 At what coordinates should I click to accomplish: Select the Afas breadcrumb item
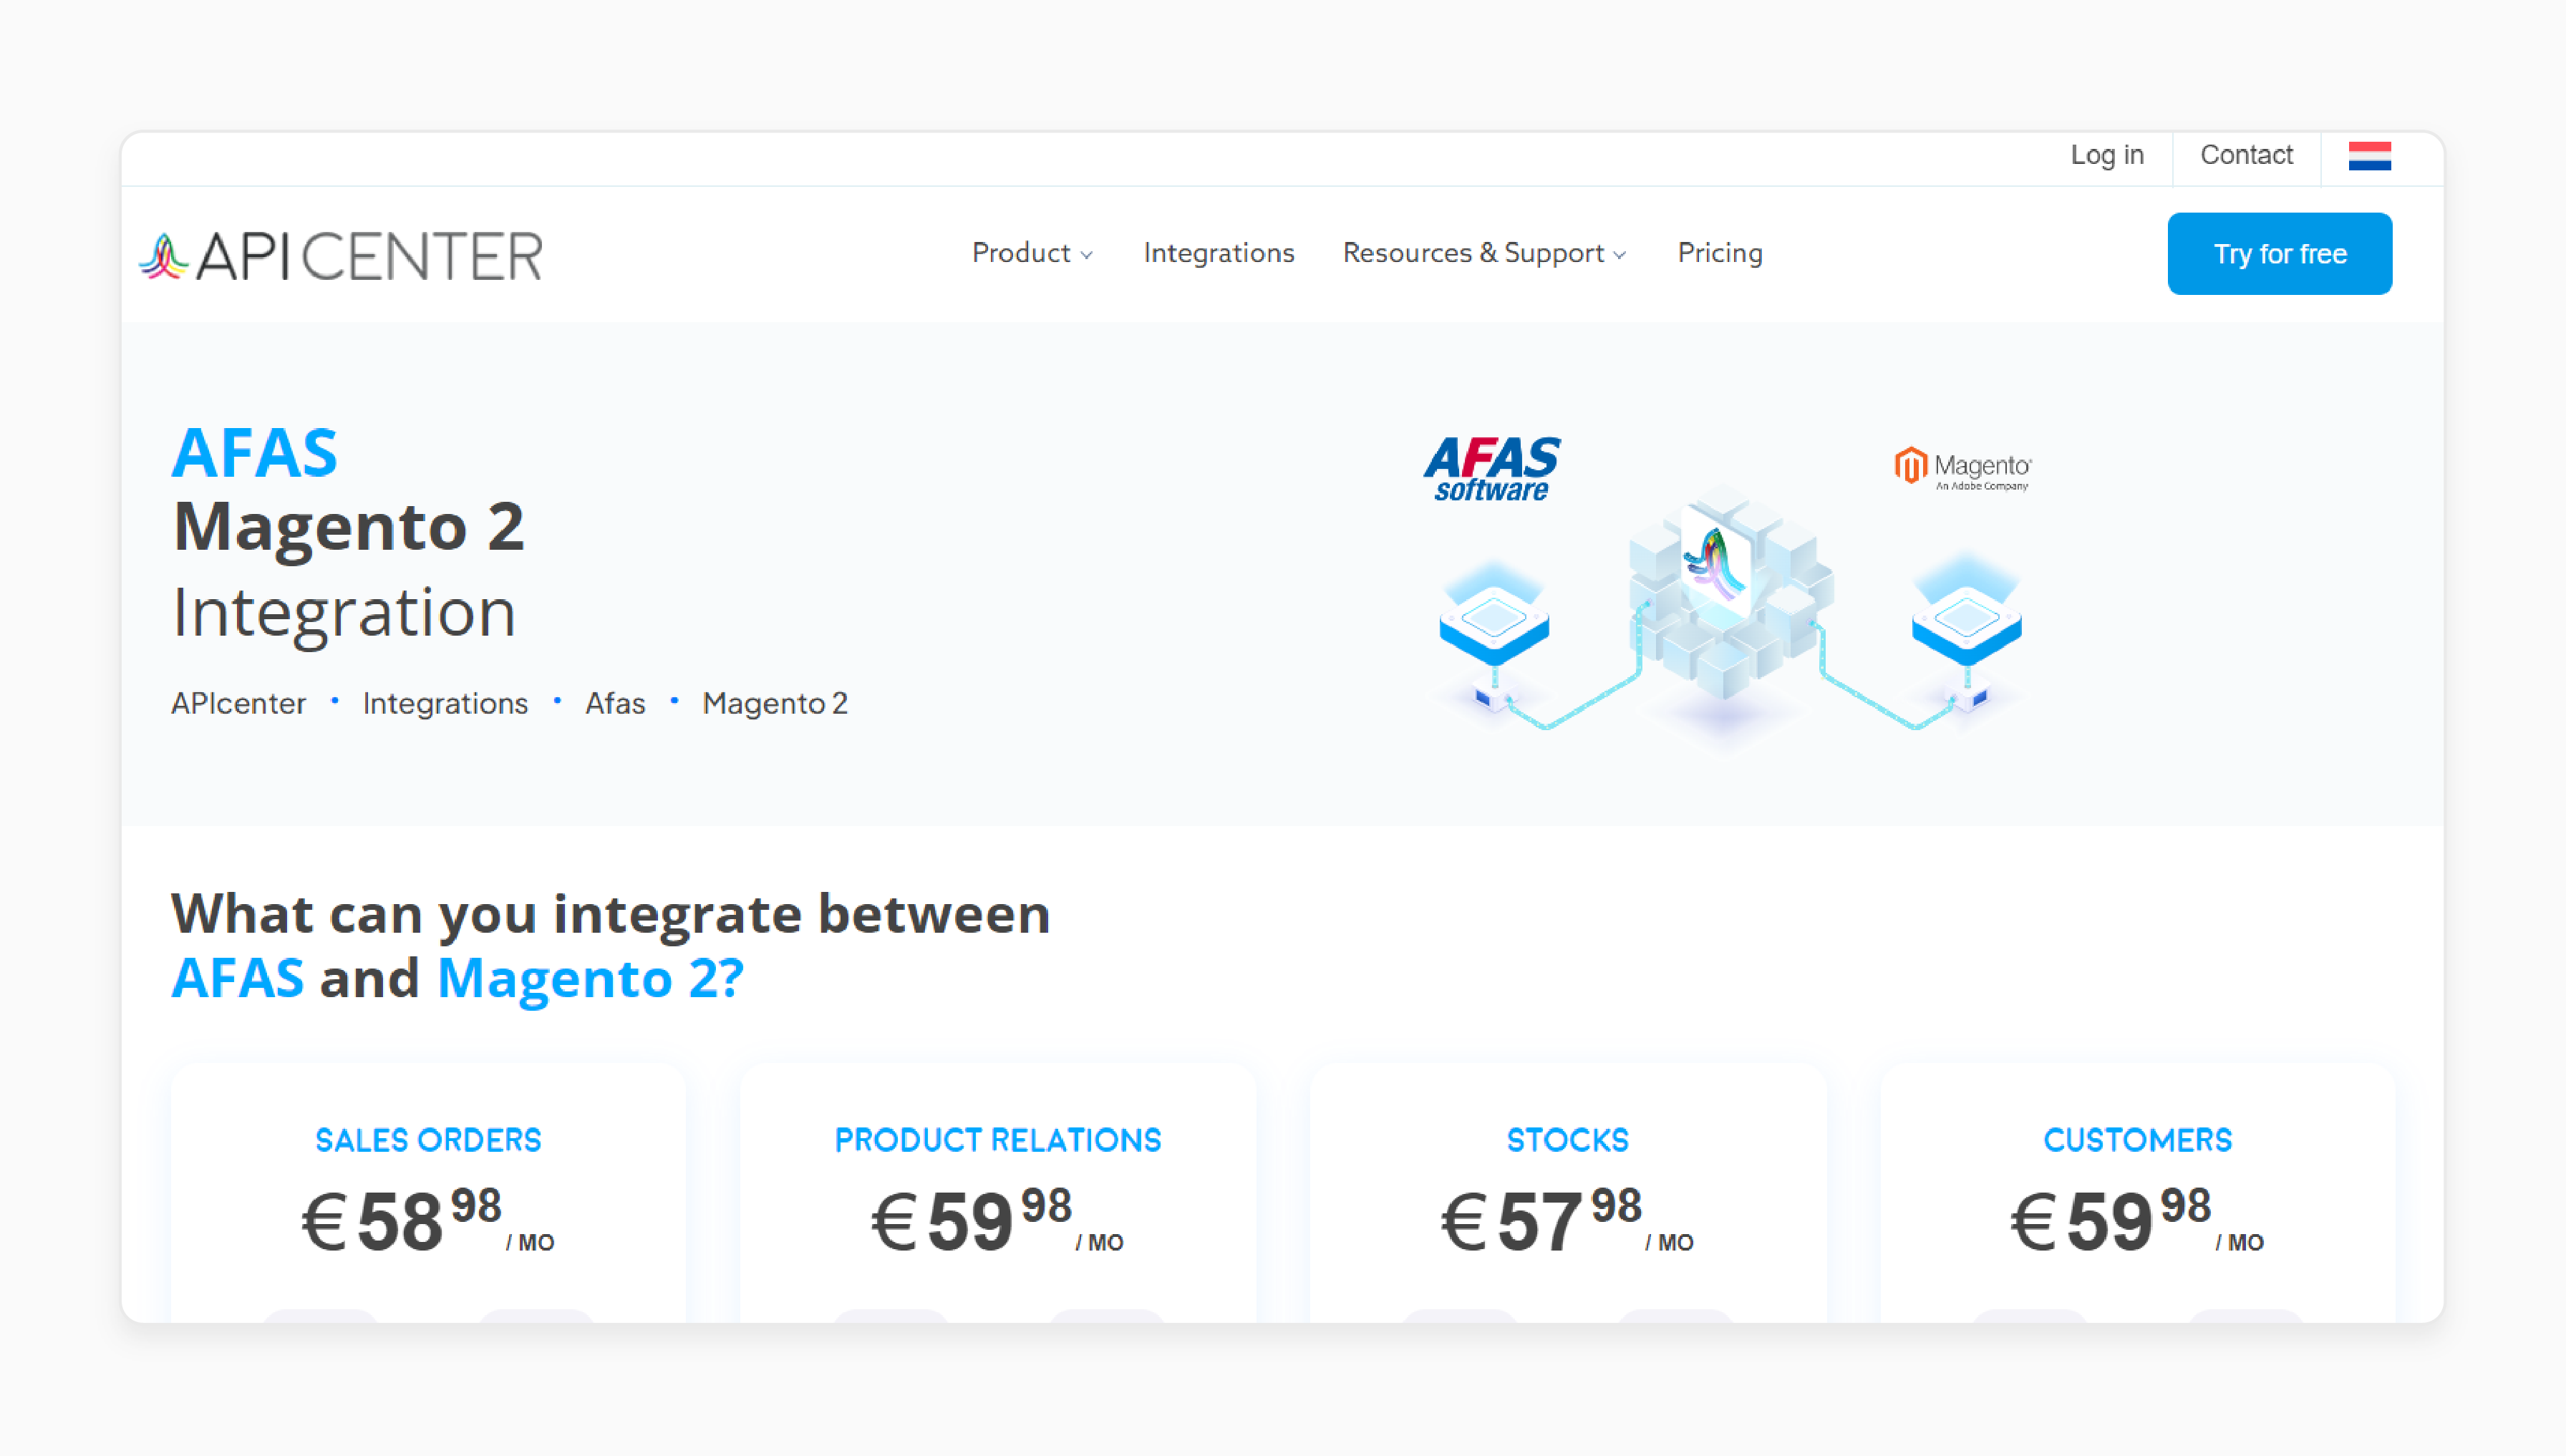coord(615,704)
